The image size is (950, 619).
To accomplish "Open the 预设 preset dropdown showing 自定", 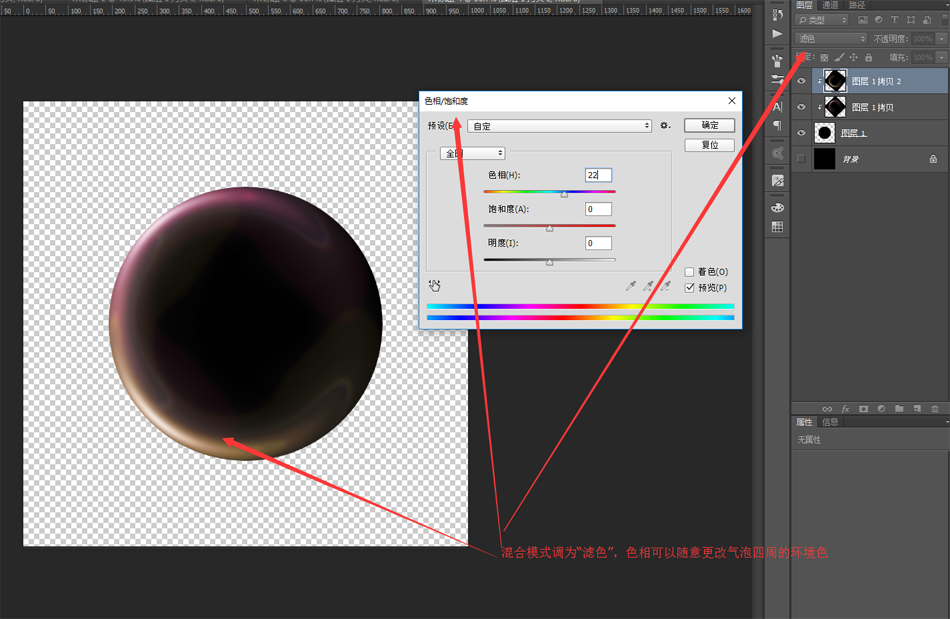I will [x=559, y=126].
